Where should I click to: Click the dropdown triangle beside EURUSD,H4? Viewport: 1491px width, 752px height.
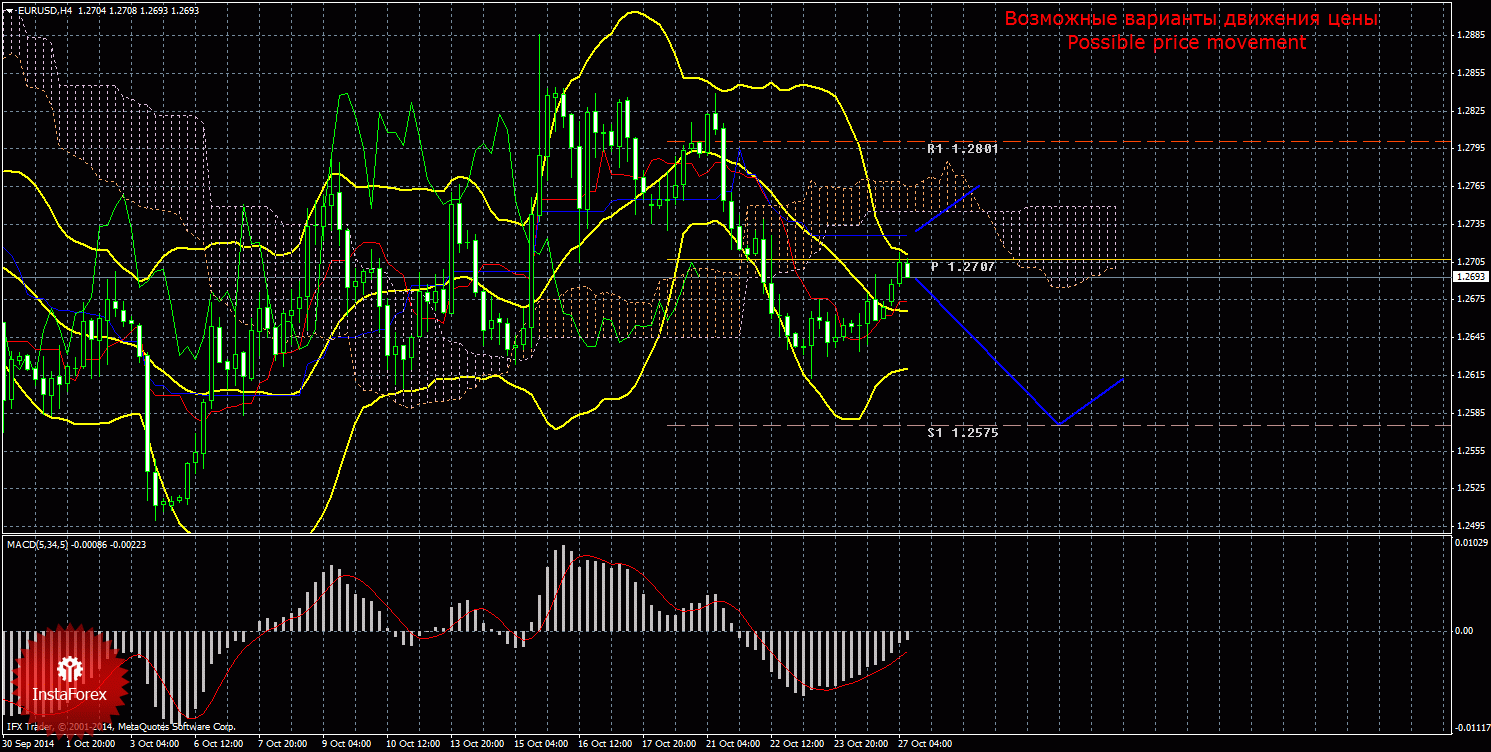coord(9,10)
